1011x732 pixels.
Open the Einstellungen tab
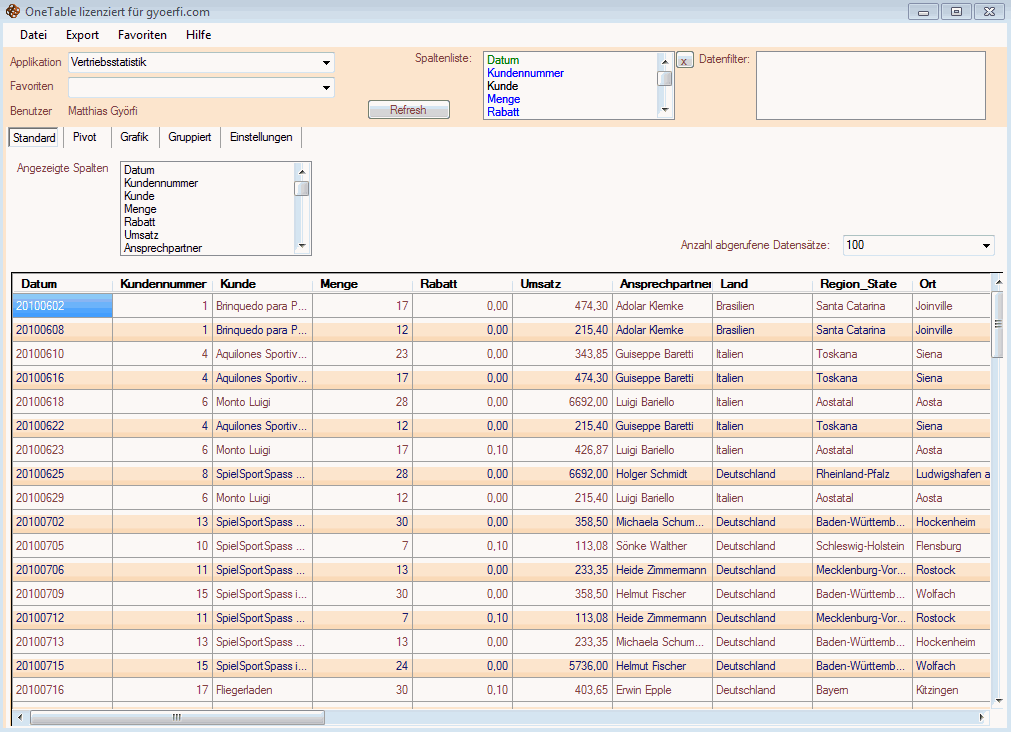(260, 137)
